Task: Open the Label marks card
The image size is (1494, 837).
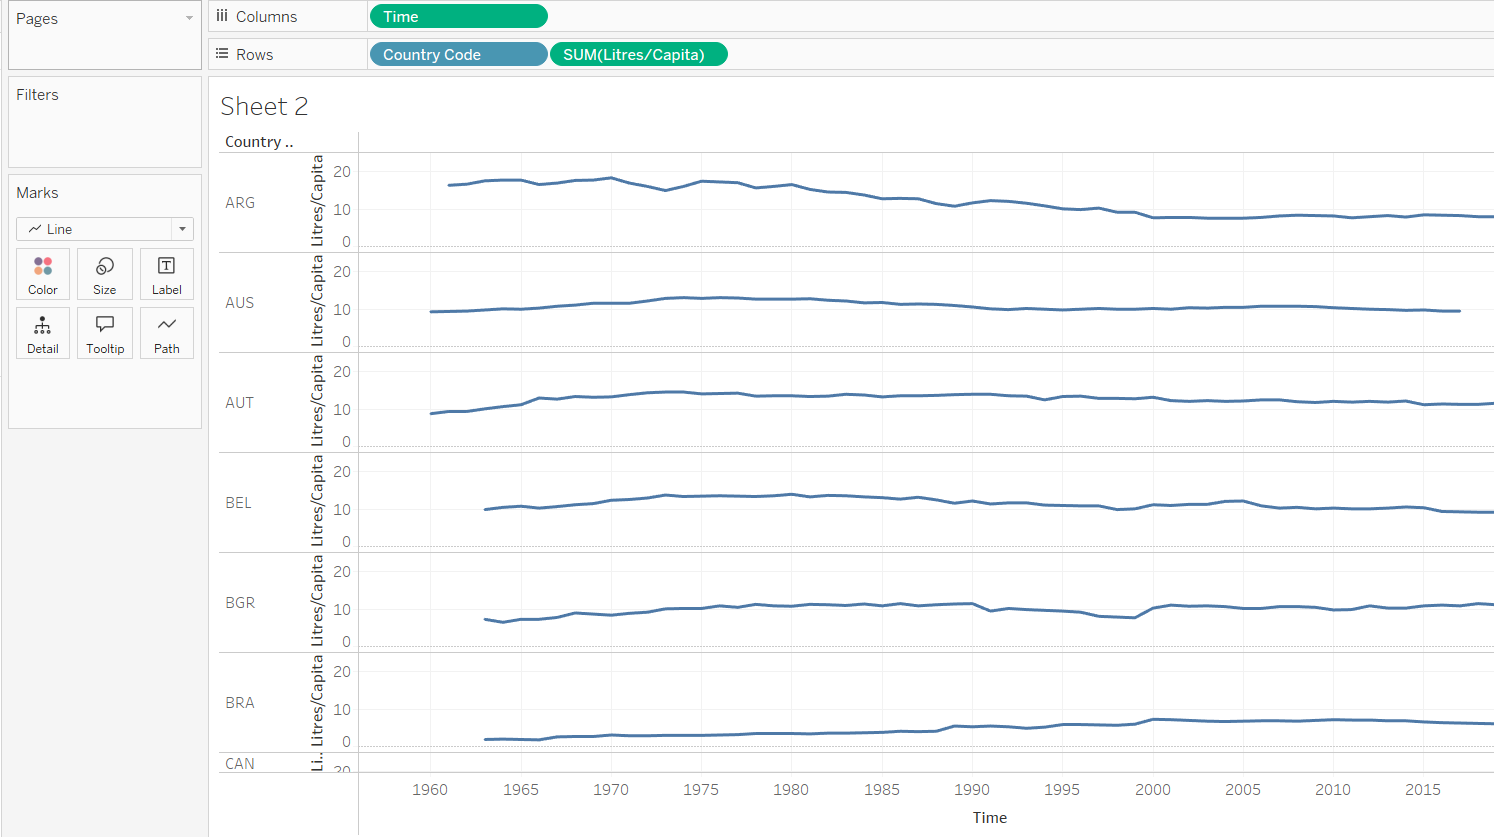Action: point(167,274)
